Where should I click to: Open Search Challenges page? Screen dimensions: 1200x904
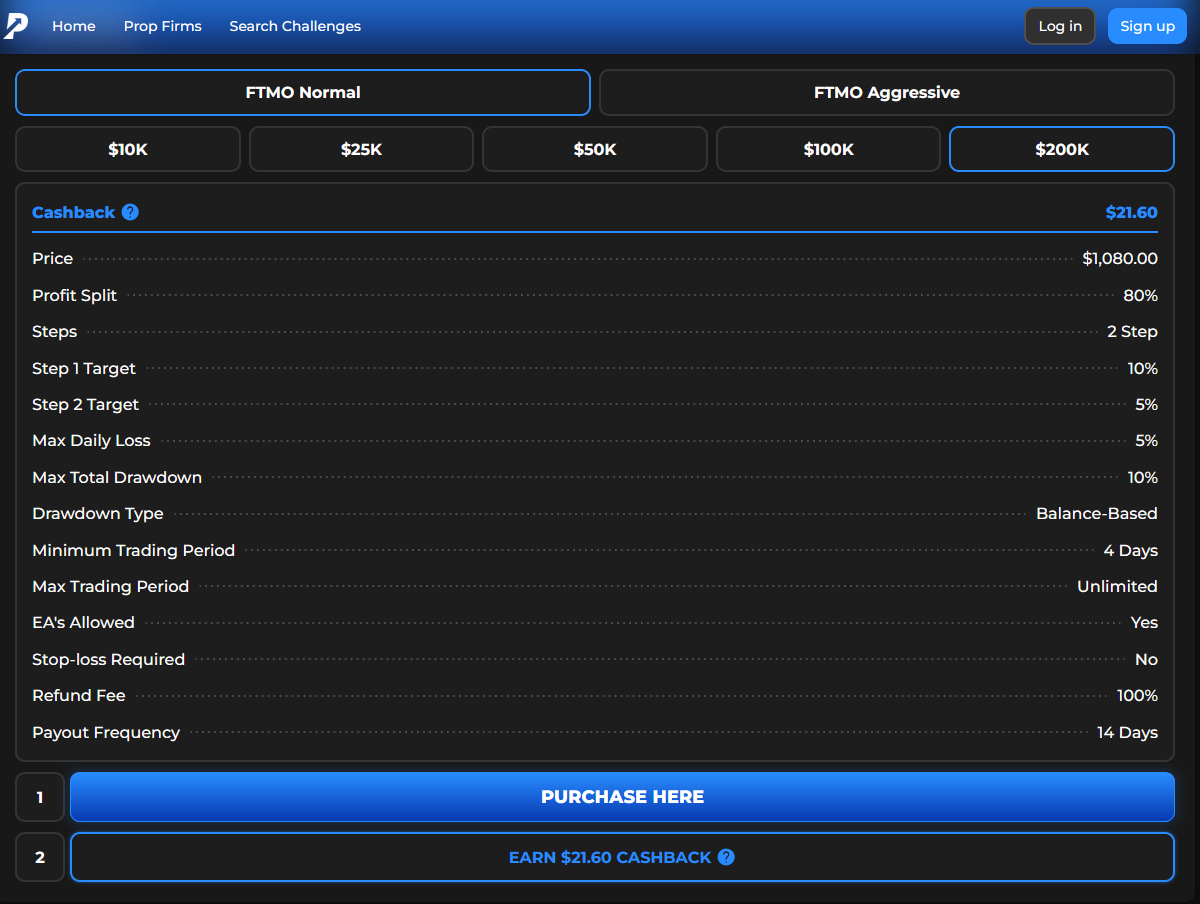click(295, 26)
